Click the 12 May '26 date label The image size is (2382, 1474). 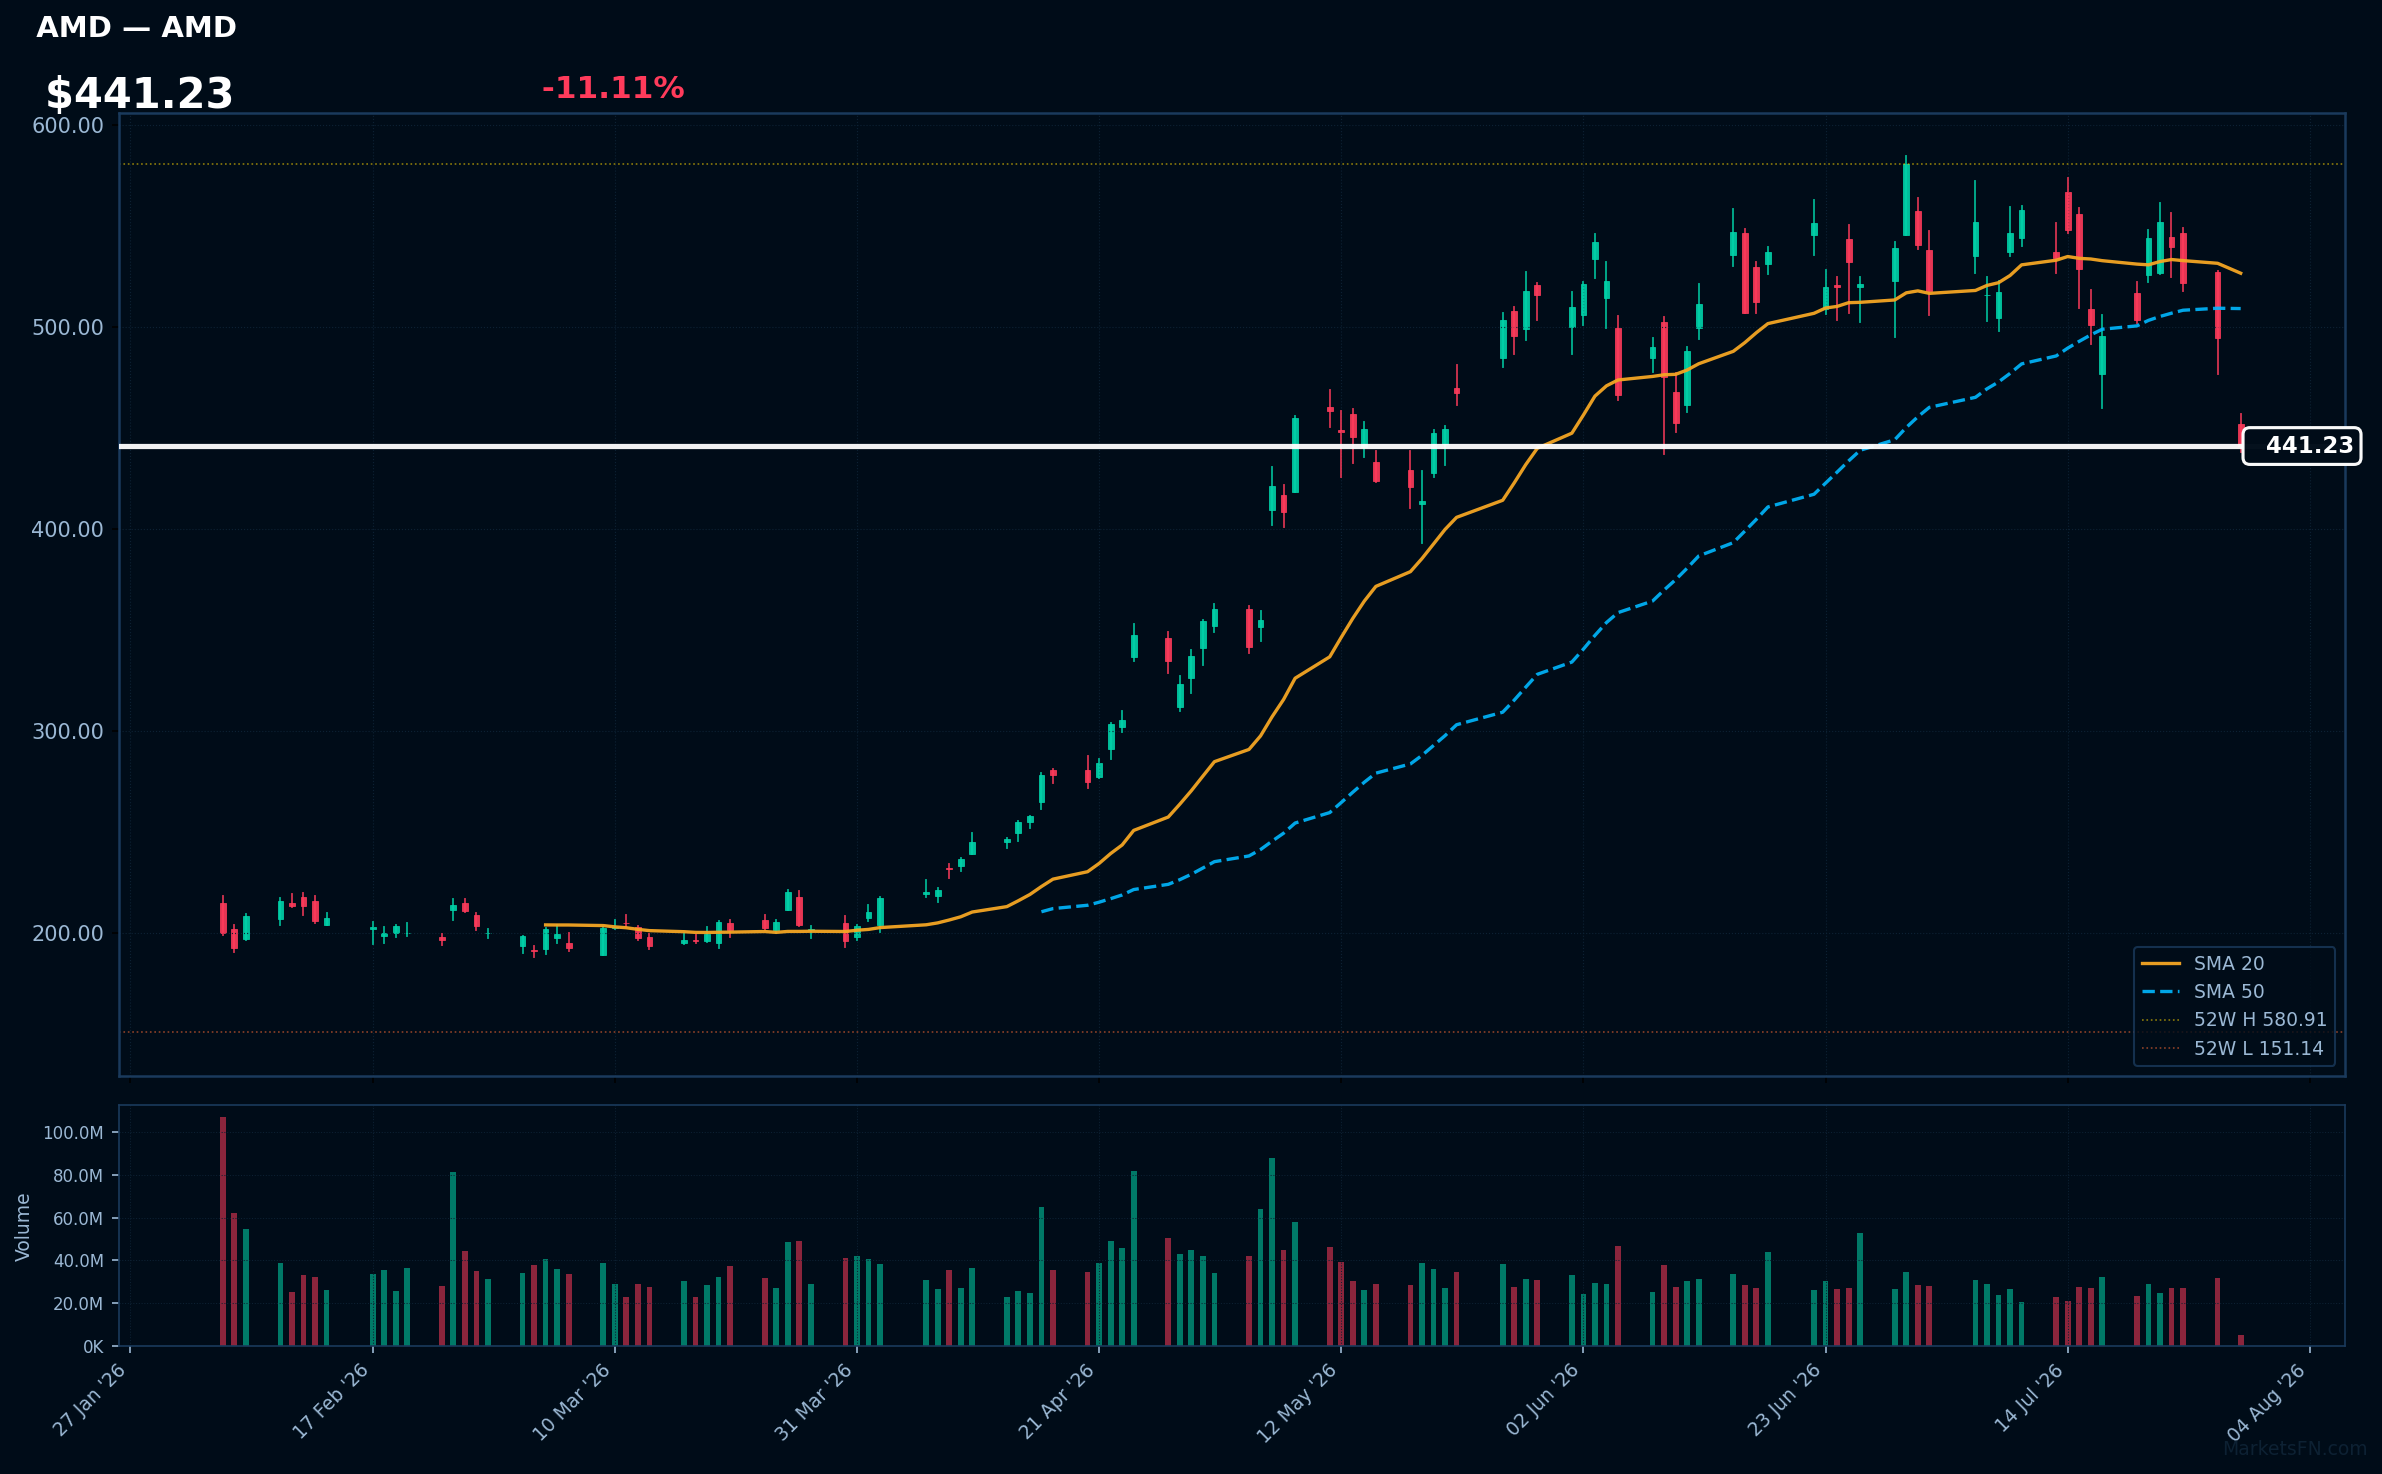(x=1297, y=1403)
